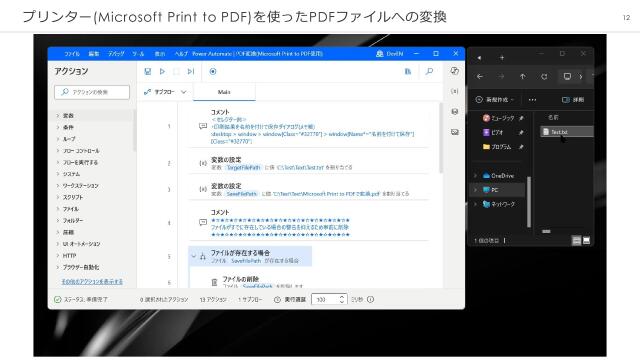Switch Explorer to details view icon
The image size is (640, 360).
click(576, 240)
